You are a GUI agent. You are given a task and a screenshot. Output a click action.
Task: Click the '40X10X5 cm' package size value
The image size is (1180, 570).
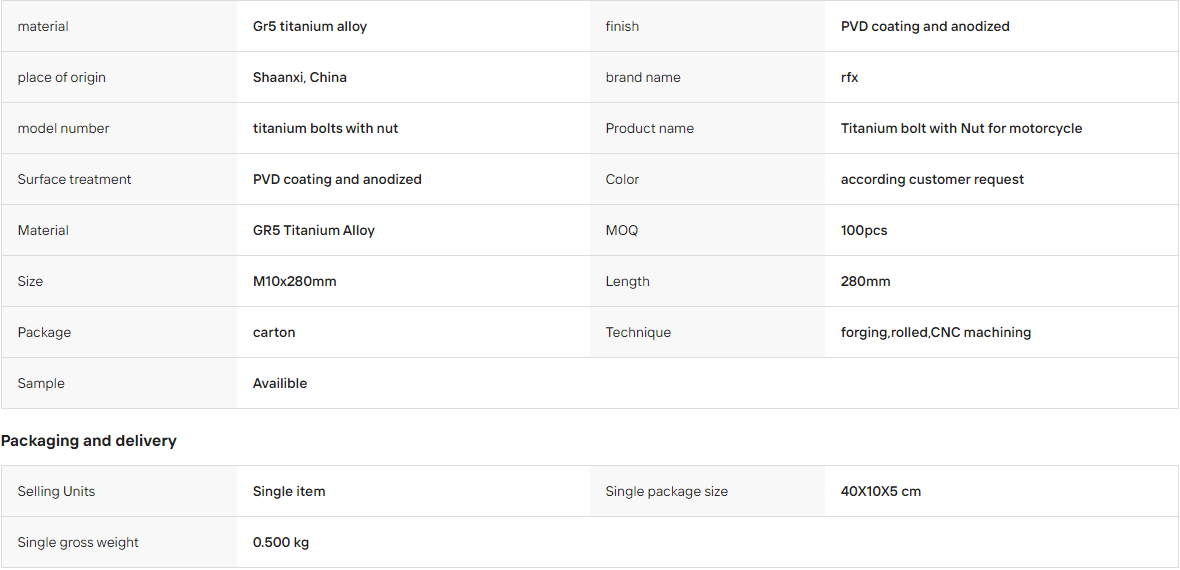point(880,492)
